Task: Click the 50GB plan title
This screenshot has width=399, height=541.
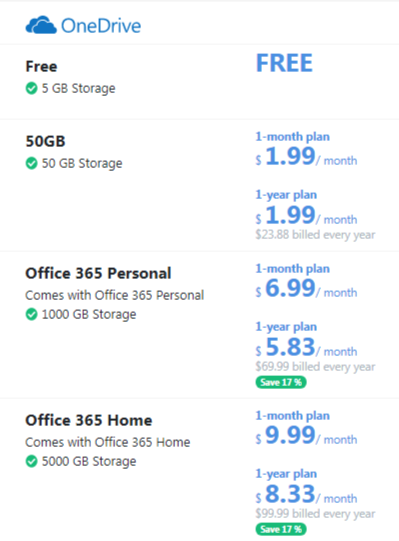Action: pos(46,141)
